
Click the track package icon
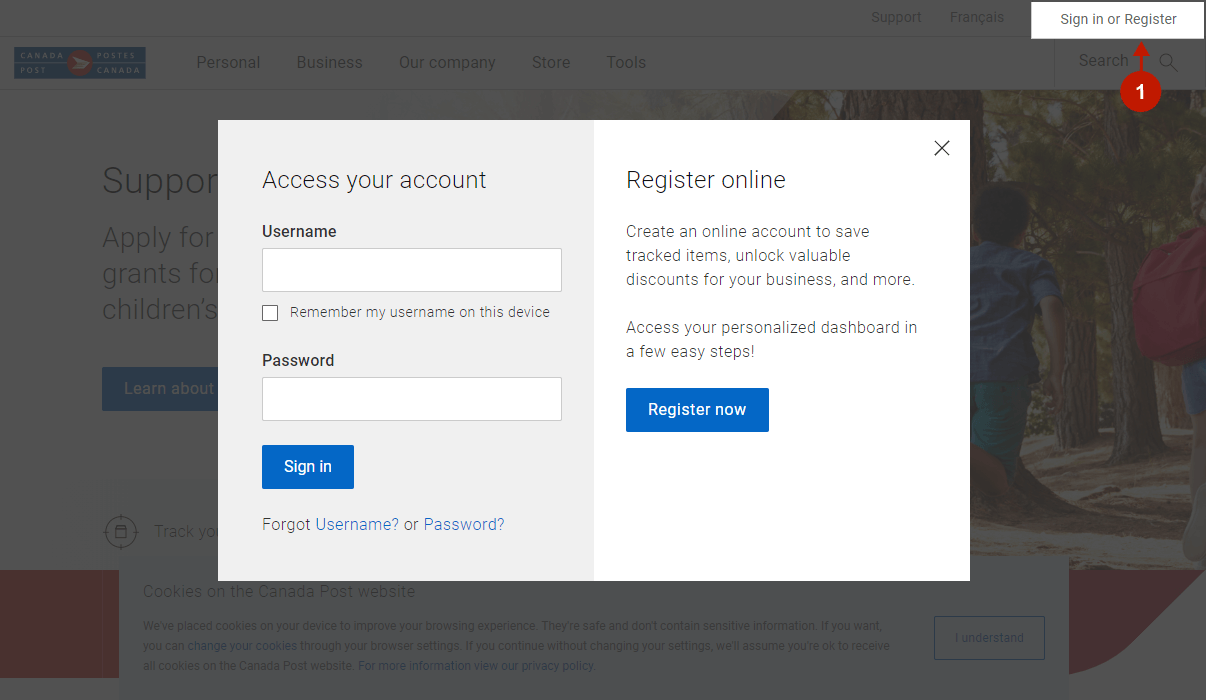tap(121, 531)
